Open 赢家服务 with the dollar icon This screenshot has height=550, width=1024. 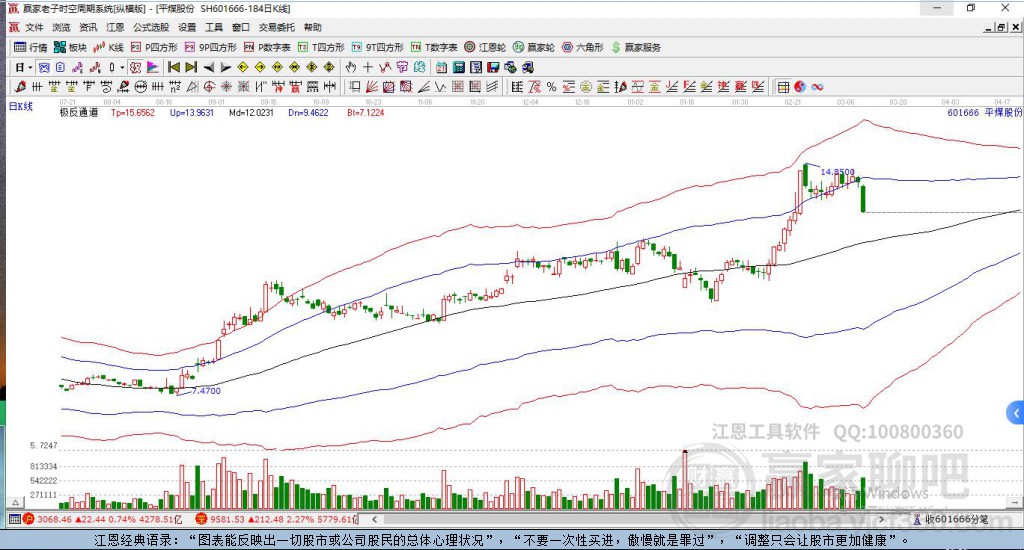(x=637, y=47)
